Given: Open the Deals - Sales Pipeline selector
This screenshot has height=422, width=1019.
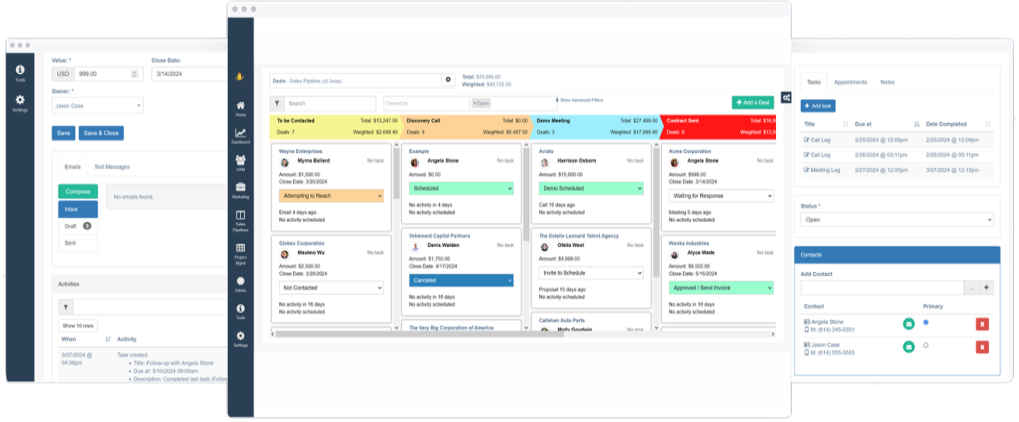Looking at the screenshot, I should point(355,81).
